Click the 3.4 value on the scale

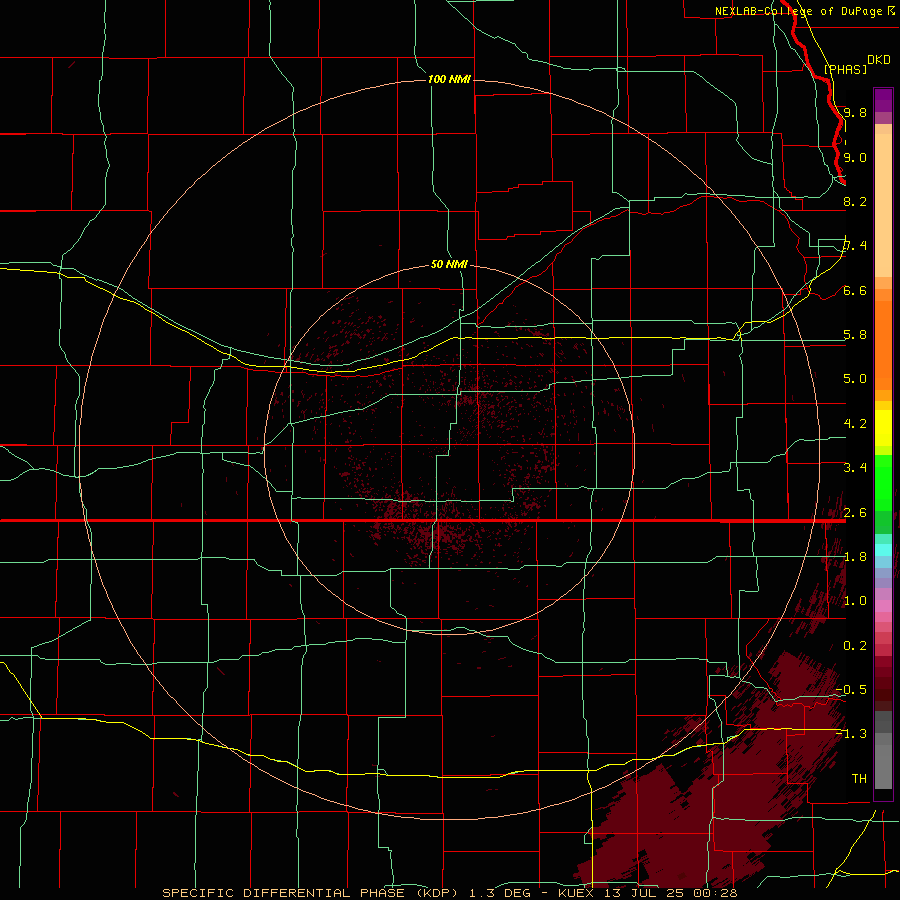coord(855,468)
